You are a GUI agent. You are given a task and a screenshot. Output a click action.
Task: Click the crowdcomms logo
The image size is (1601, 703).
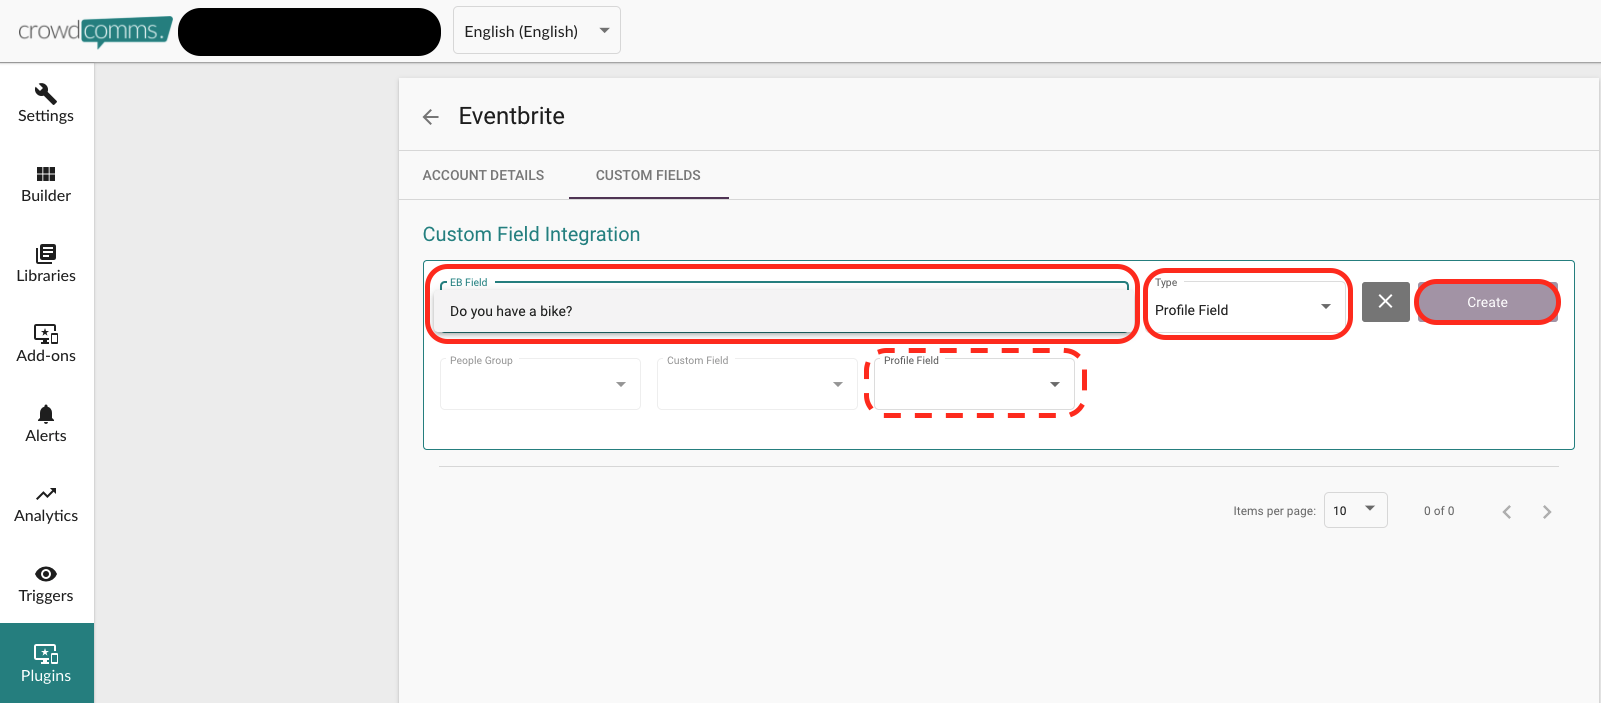coord(95,32)
